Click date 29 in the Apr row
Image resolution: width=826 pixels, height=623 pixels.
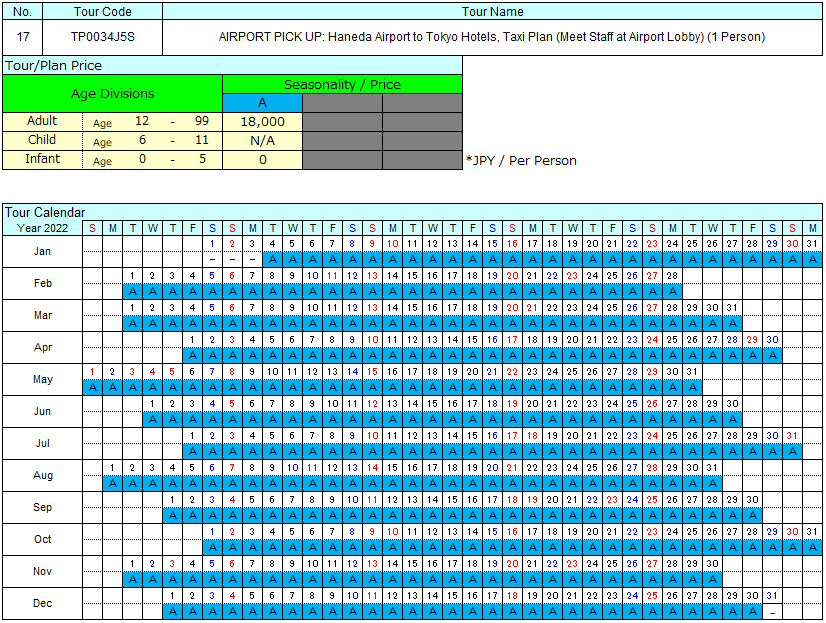tap(752, 340)
